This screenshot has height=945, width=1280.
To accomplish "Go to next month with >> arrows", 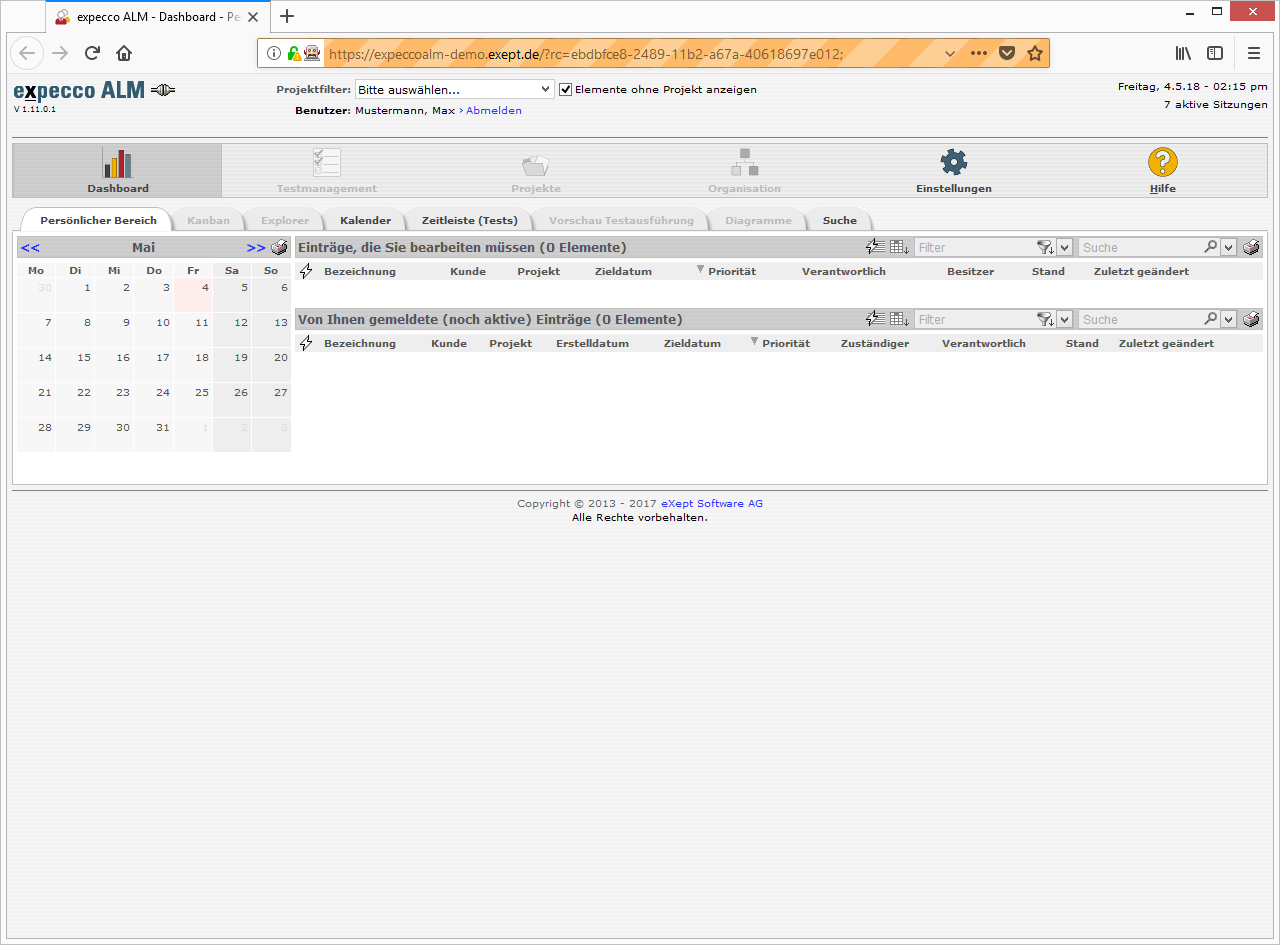I will 256,248.
